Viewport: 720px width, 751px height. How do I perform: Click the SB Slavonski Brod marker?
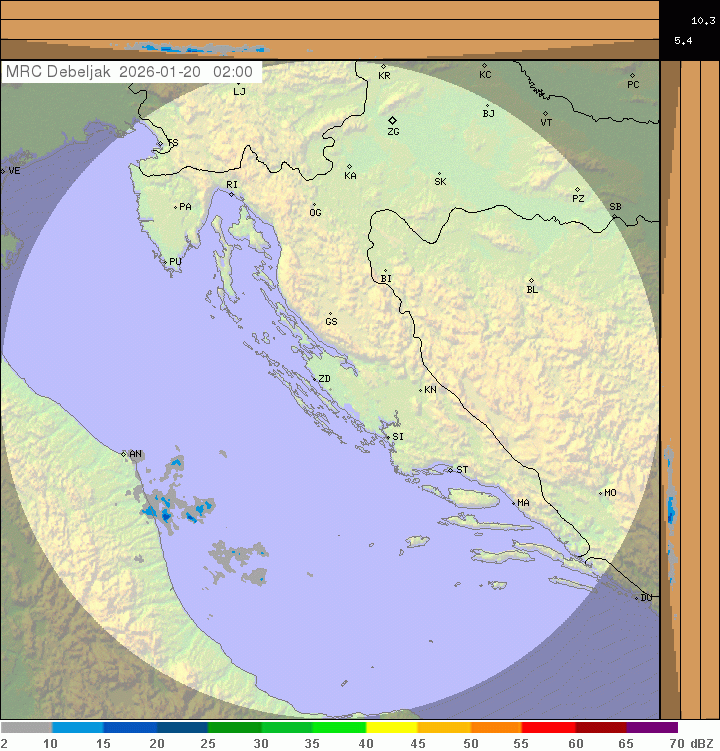614,214
